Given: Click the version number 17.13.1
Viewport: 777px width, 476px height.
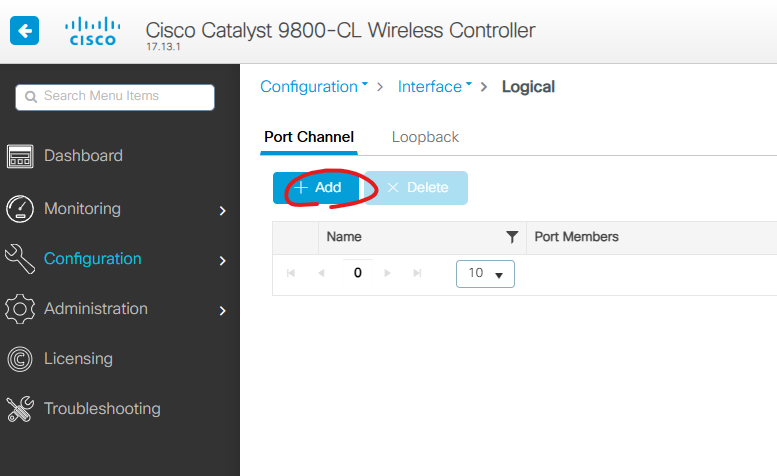Looking at the screenshot, I should [163, 47].
